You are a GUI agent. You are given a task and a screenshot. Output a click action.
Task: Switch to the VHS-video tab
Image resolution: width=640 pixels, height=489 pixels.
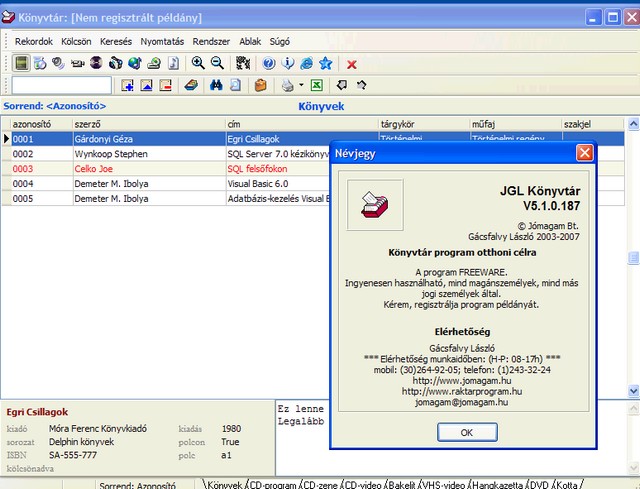point(443,485)
